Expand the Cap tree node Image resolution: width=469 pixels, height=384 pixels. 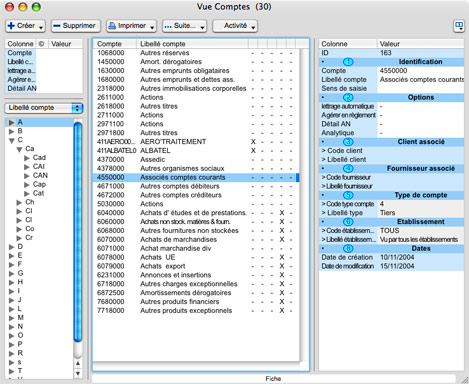(27, 185)
